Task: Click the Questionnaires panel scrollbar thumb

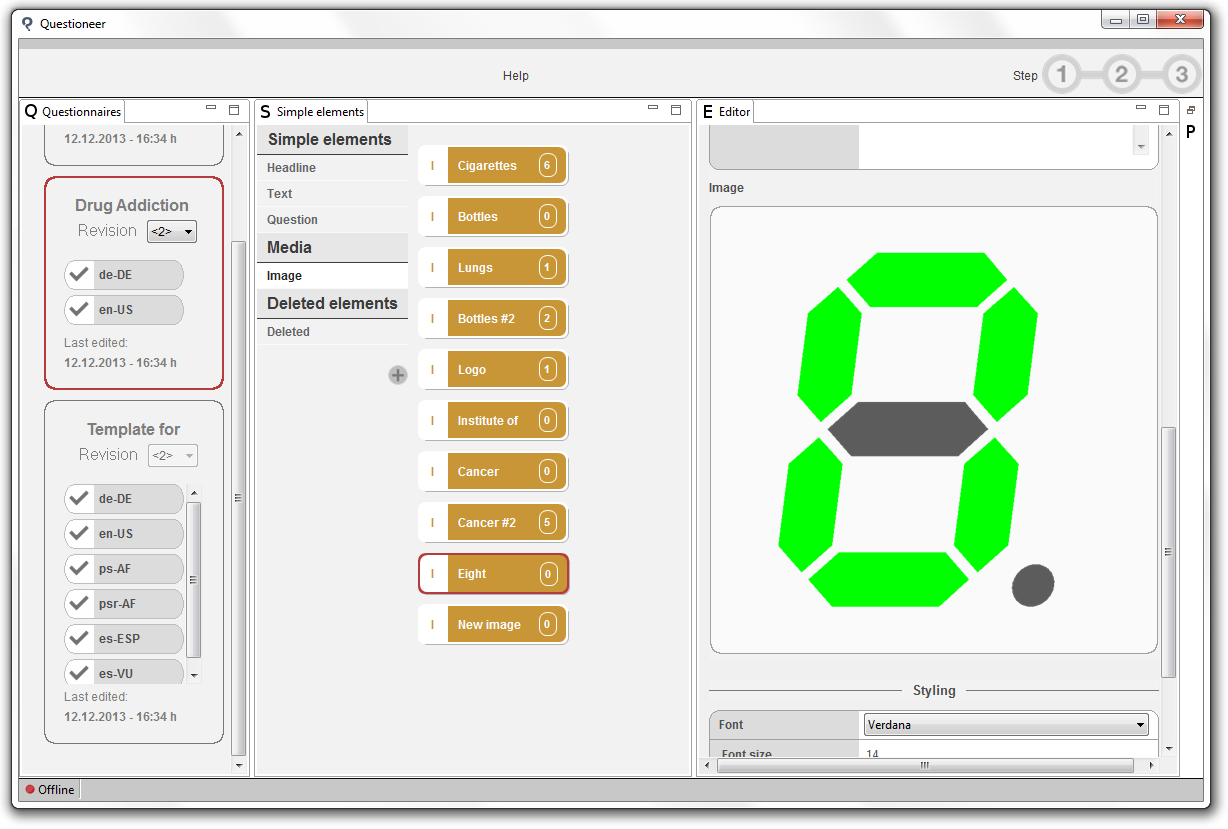Action: [x=238, y=498]
